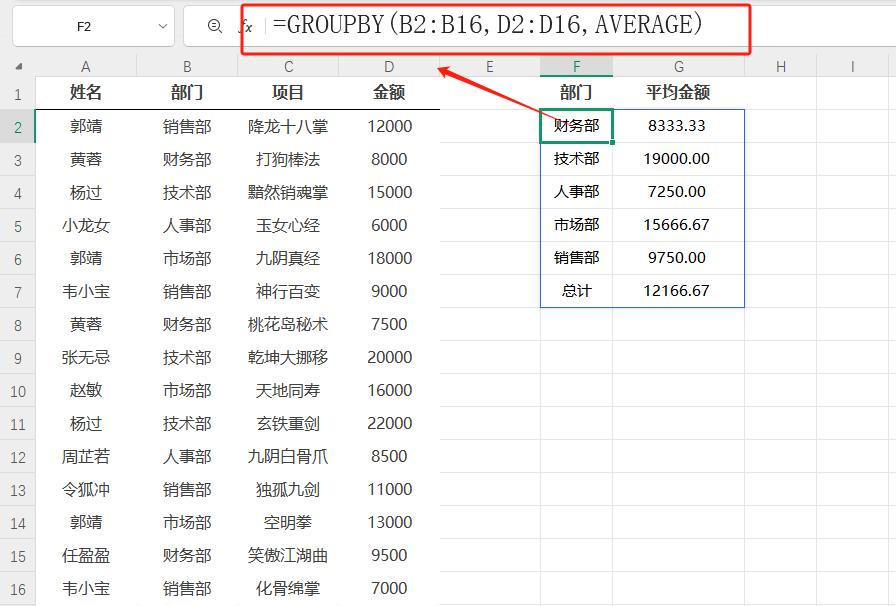Click the cell 打狗棒法
Image resolution: width=896 pixels, height=606 pixels.
[288, 160]
